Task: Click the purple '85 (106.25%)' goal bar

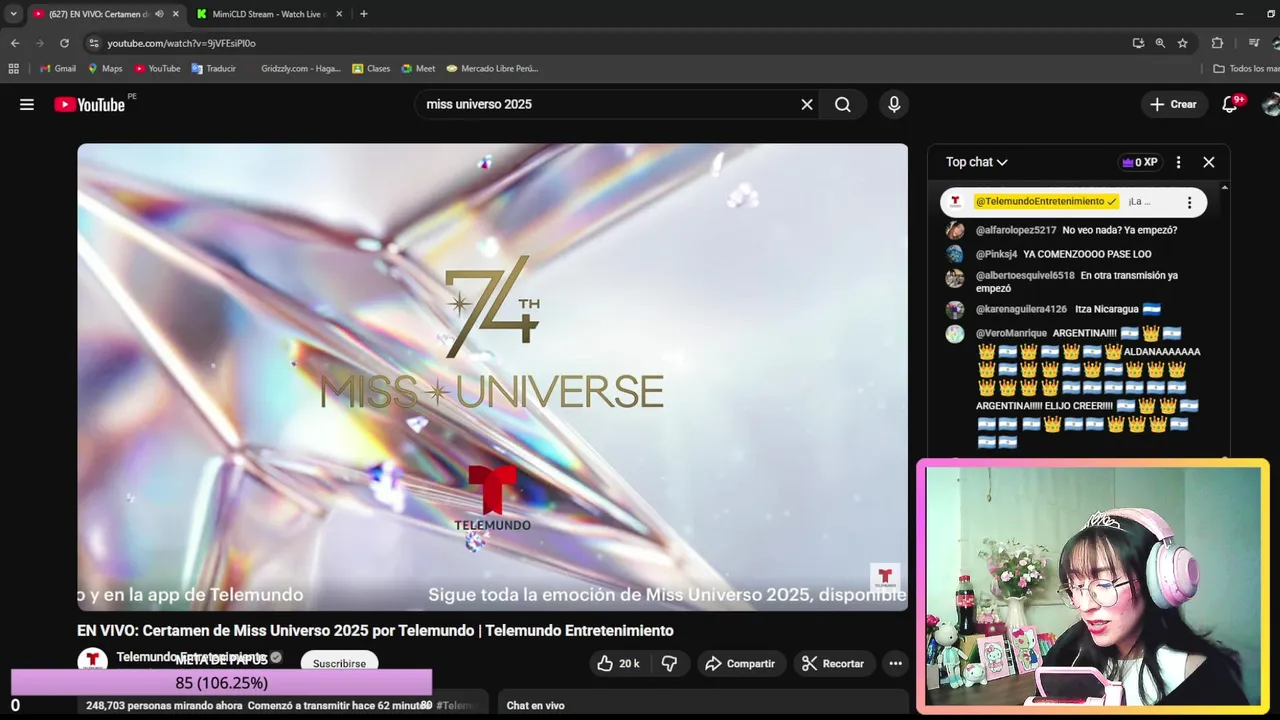Action: 221,683
